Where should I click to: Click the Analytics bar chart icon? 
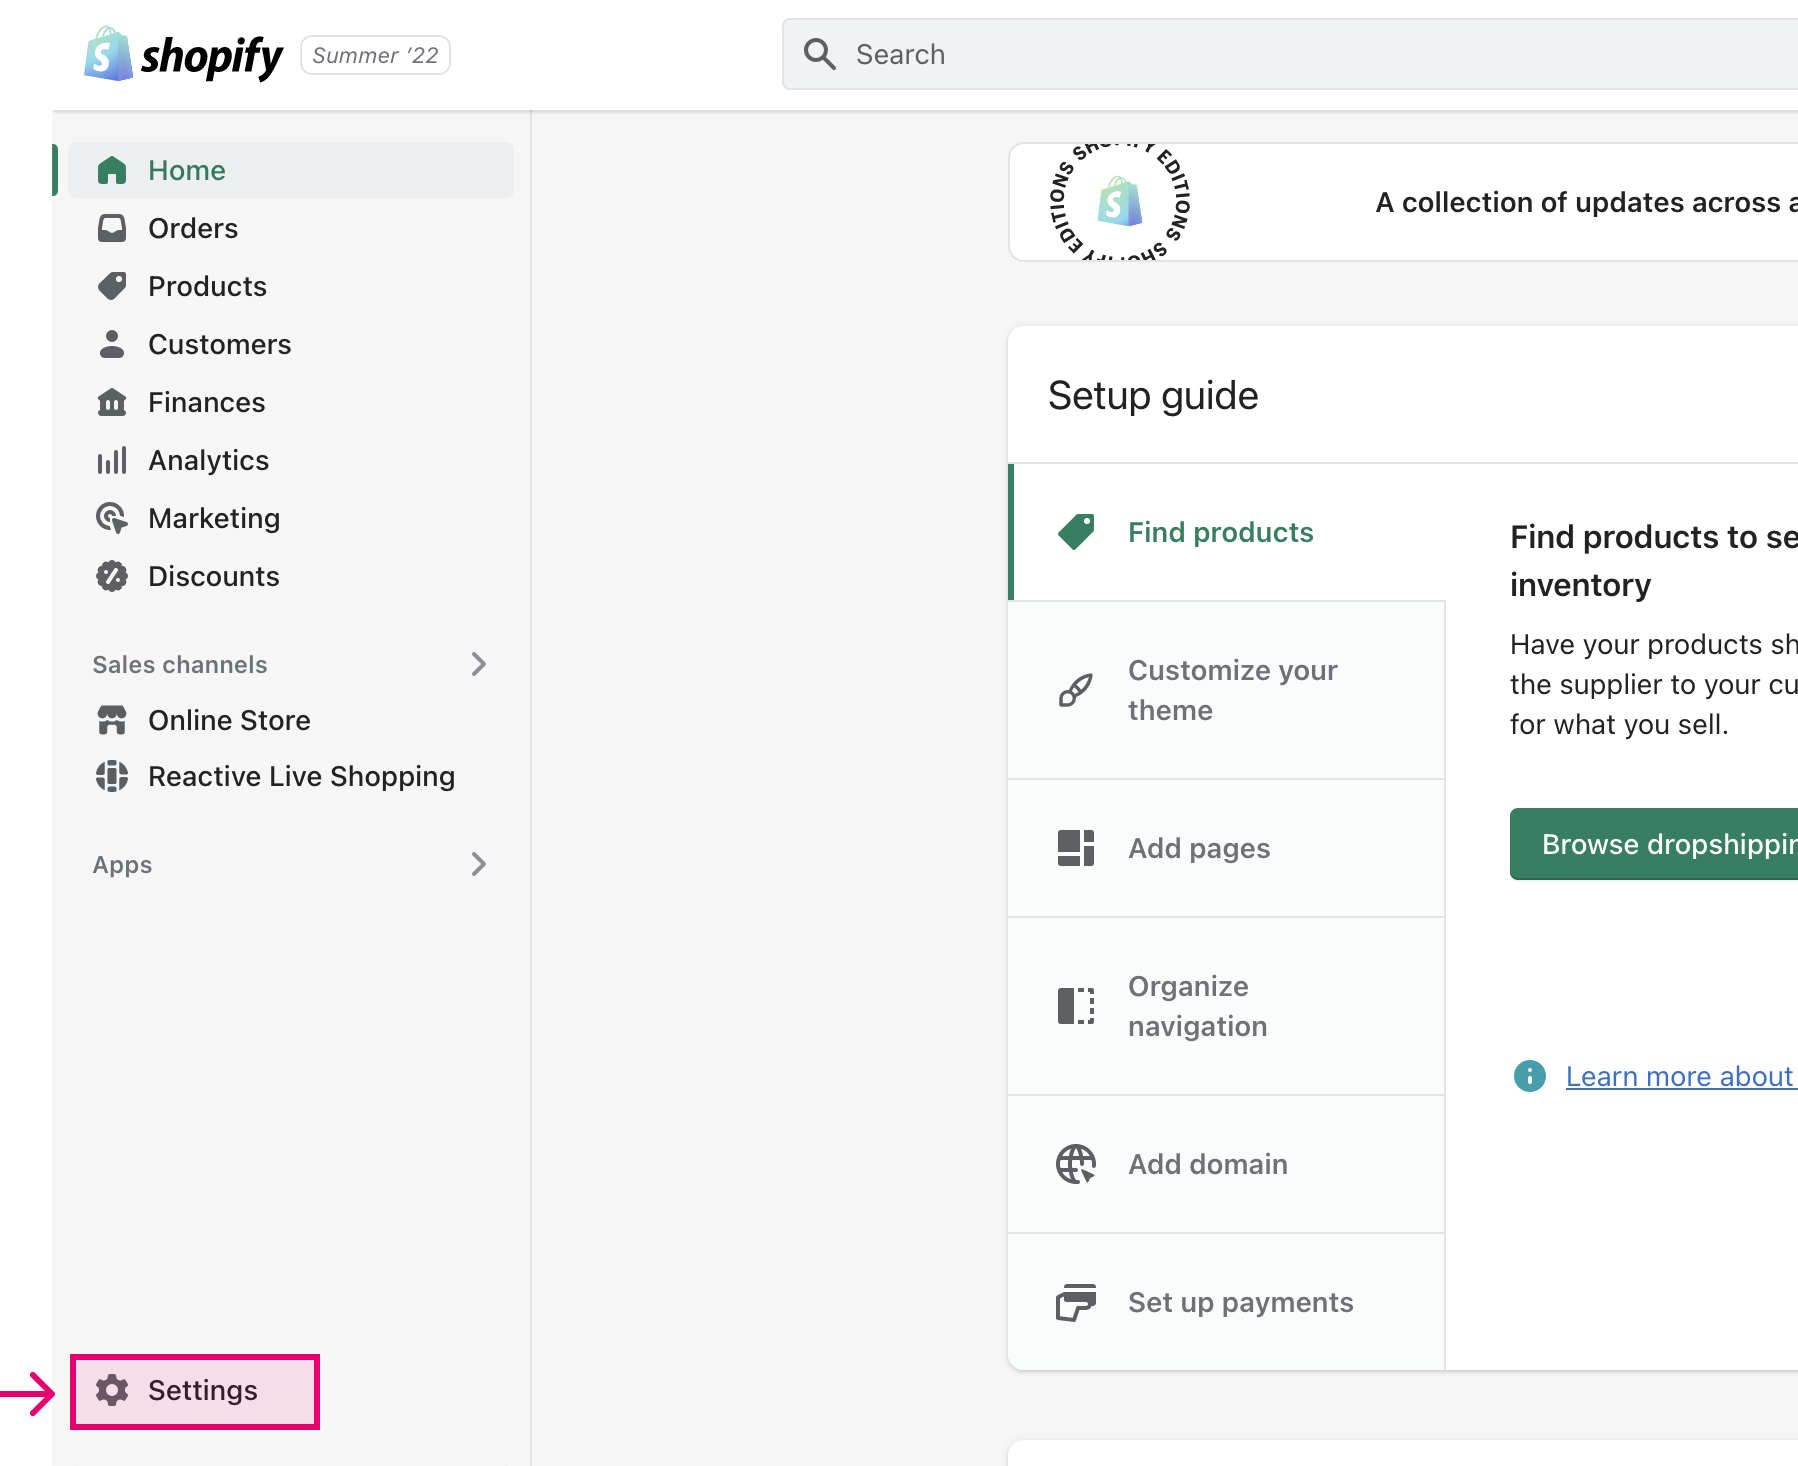tap(112, 460)
